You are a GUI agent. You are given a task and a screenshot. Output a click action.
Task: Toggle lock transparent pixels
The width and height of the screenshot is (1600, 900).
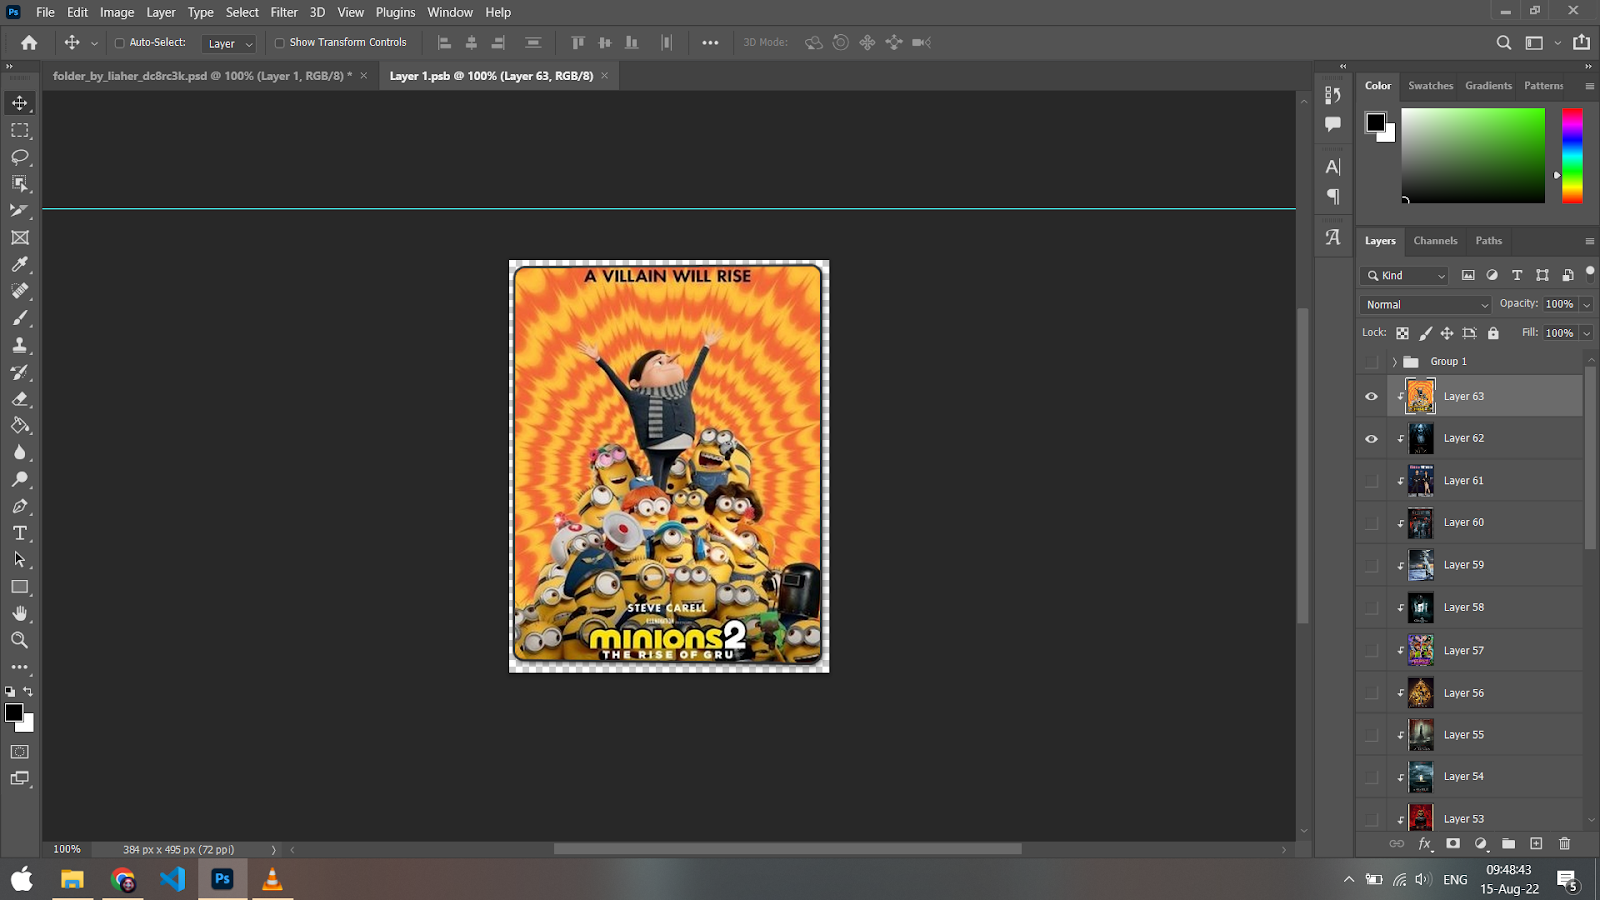[1402, 333]
